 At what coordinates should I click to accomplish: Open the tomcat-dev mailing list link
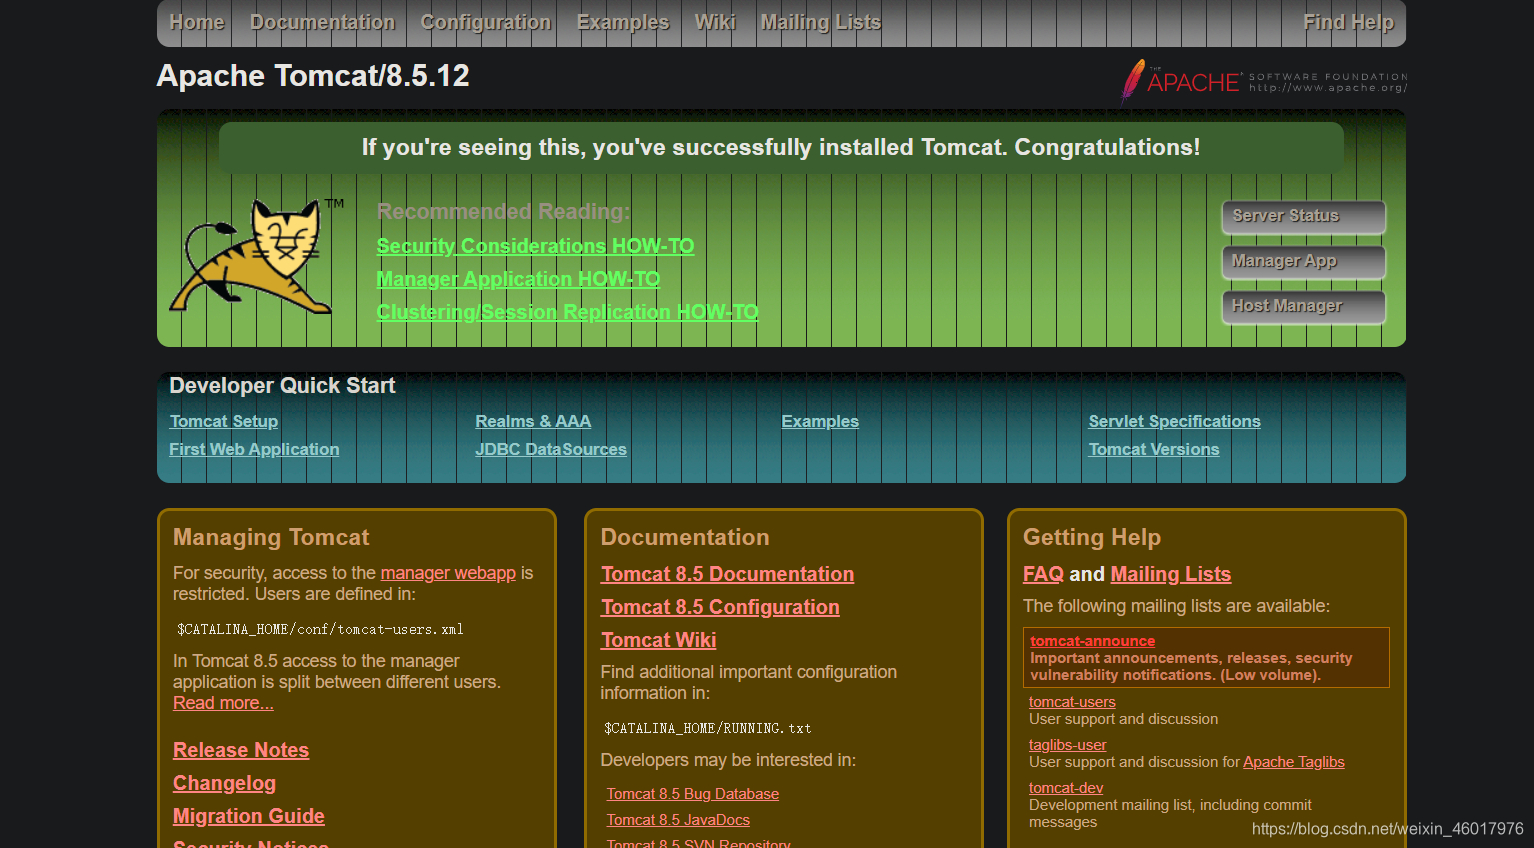(1066, 788)
